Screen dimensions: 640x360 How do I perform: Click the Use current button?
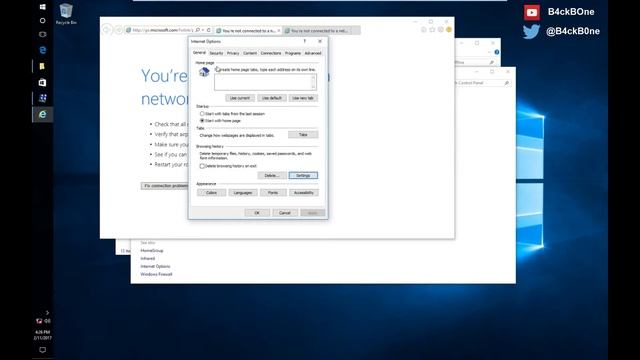(240, 98)
